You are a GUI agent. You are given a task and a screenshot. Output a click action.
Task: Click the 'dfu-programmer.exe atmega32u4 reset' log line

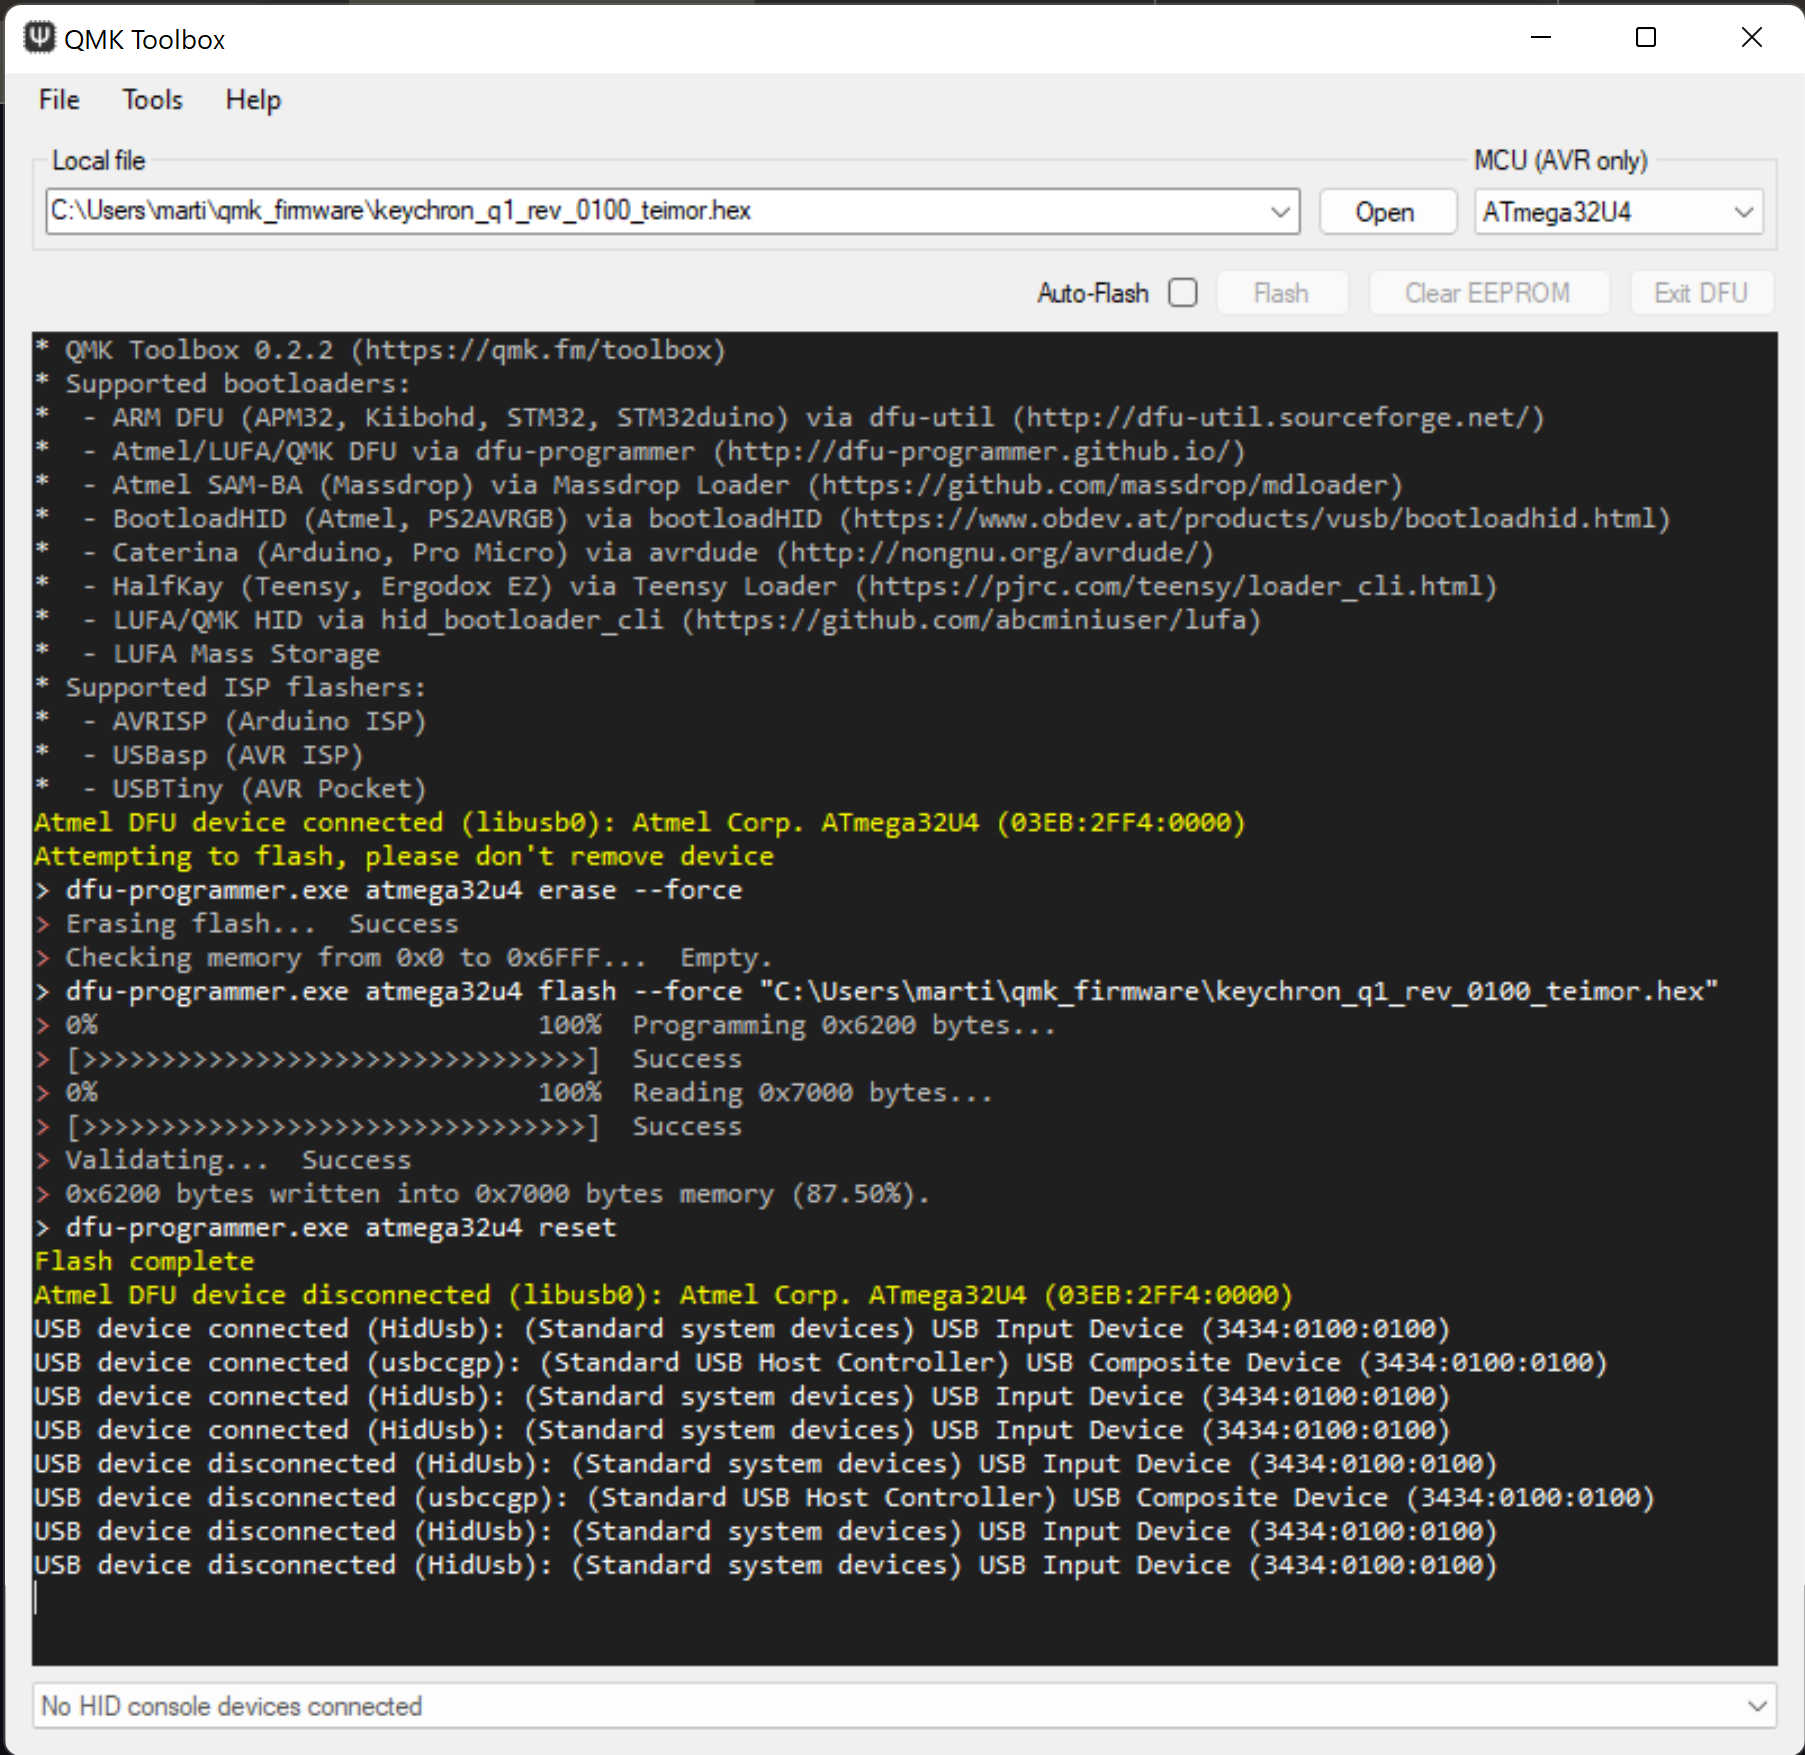pyautogui.click(x=325, y=1227)
